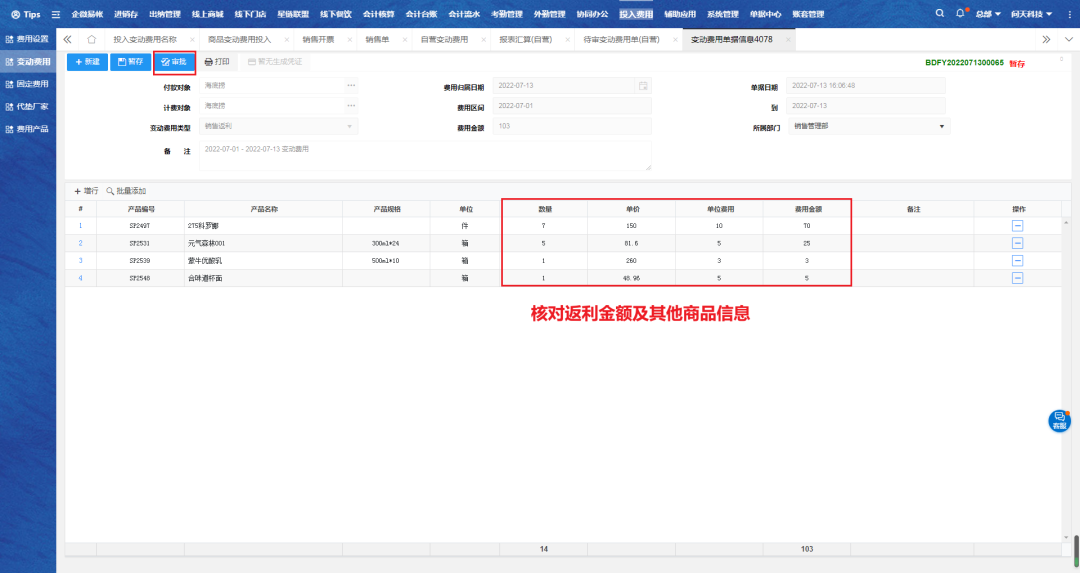
Task: Open the 客服 customer service bubble
Action: tap(1059, 421)
